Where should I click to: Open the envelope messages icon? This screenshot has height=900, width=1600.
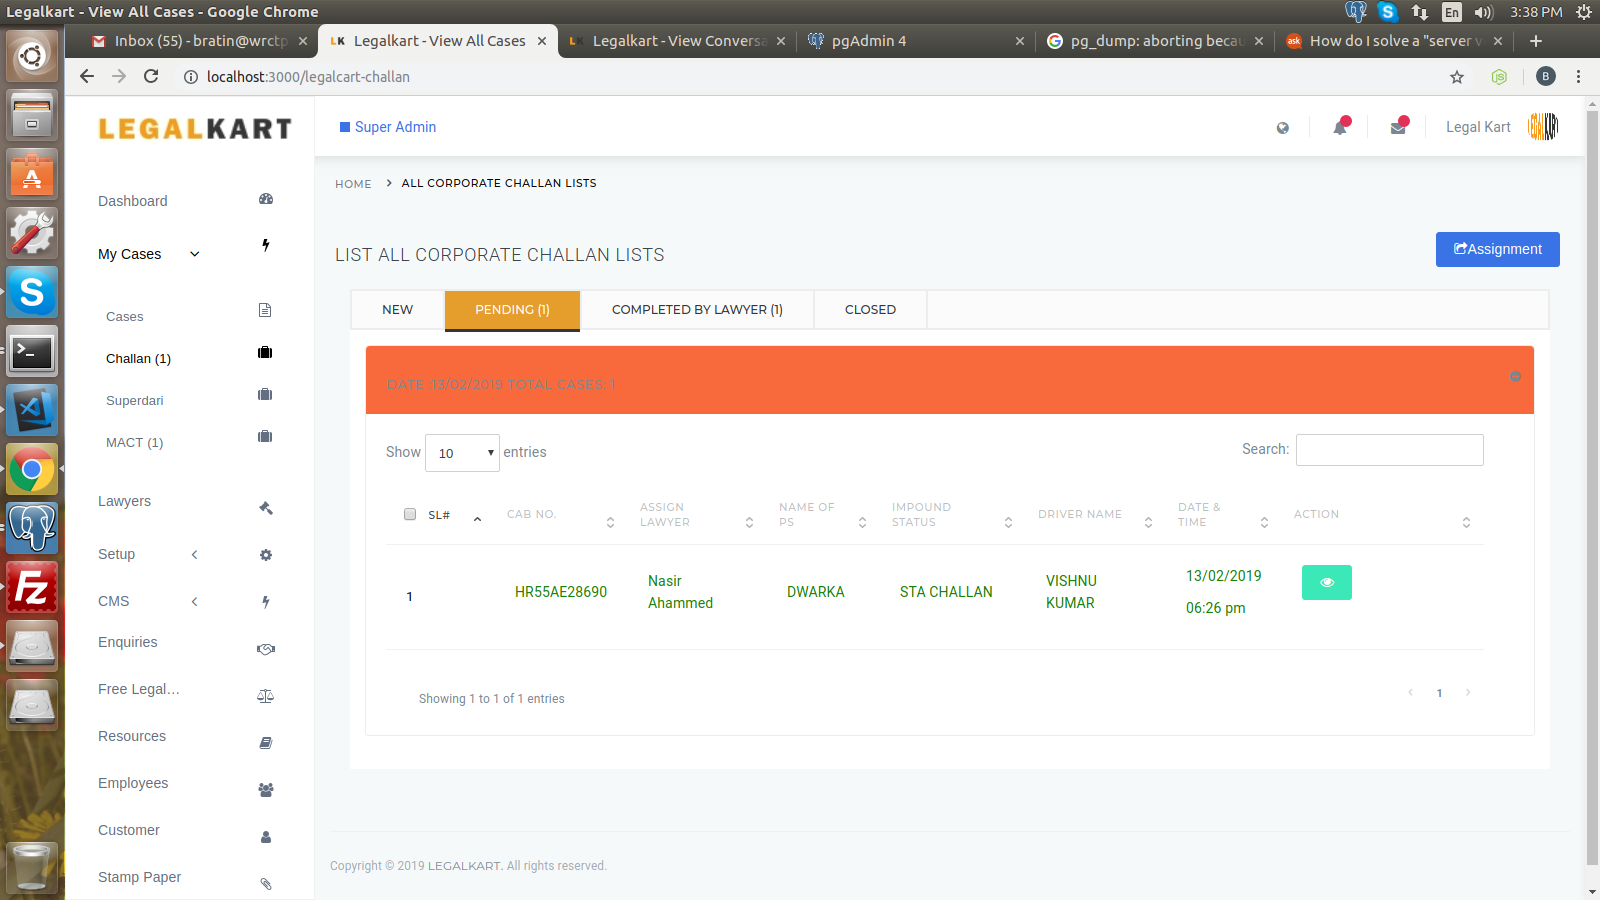(x=1398, y=127)
